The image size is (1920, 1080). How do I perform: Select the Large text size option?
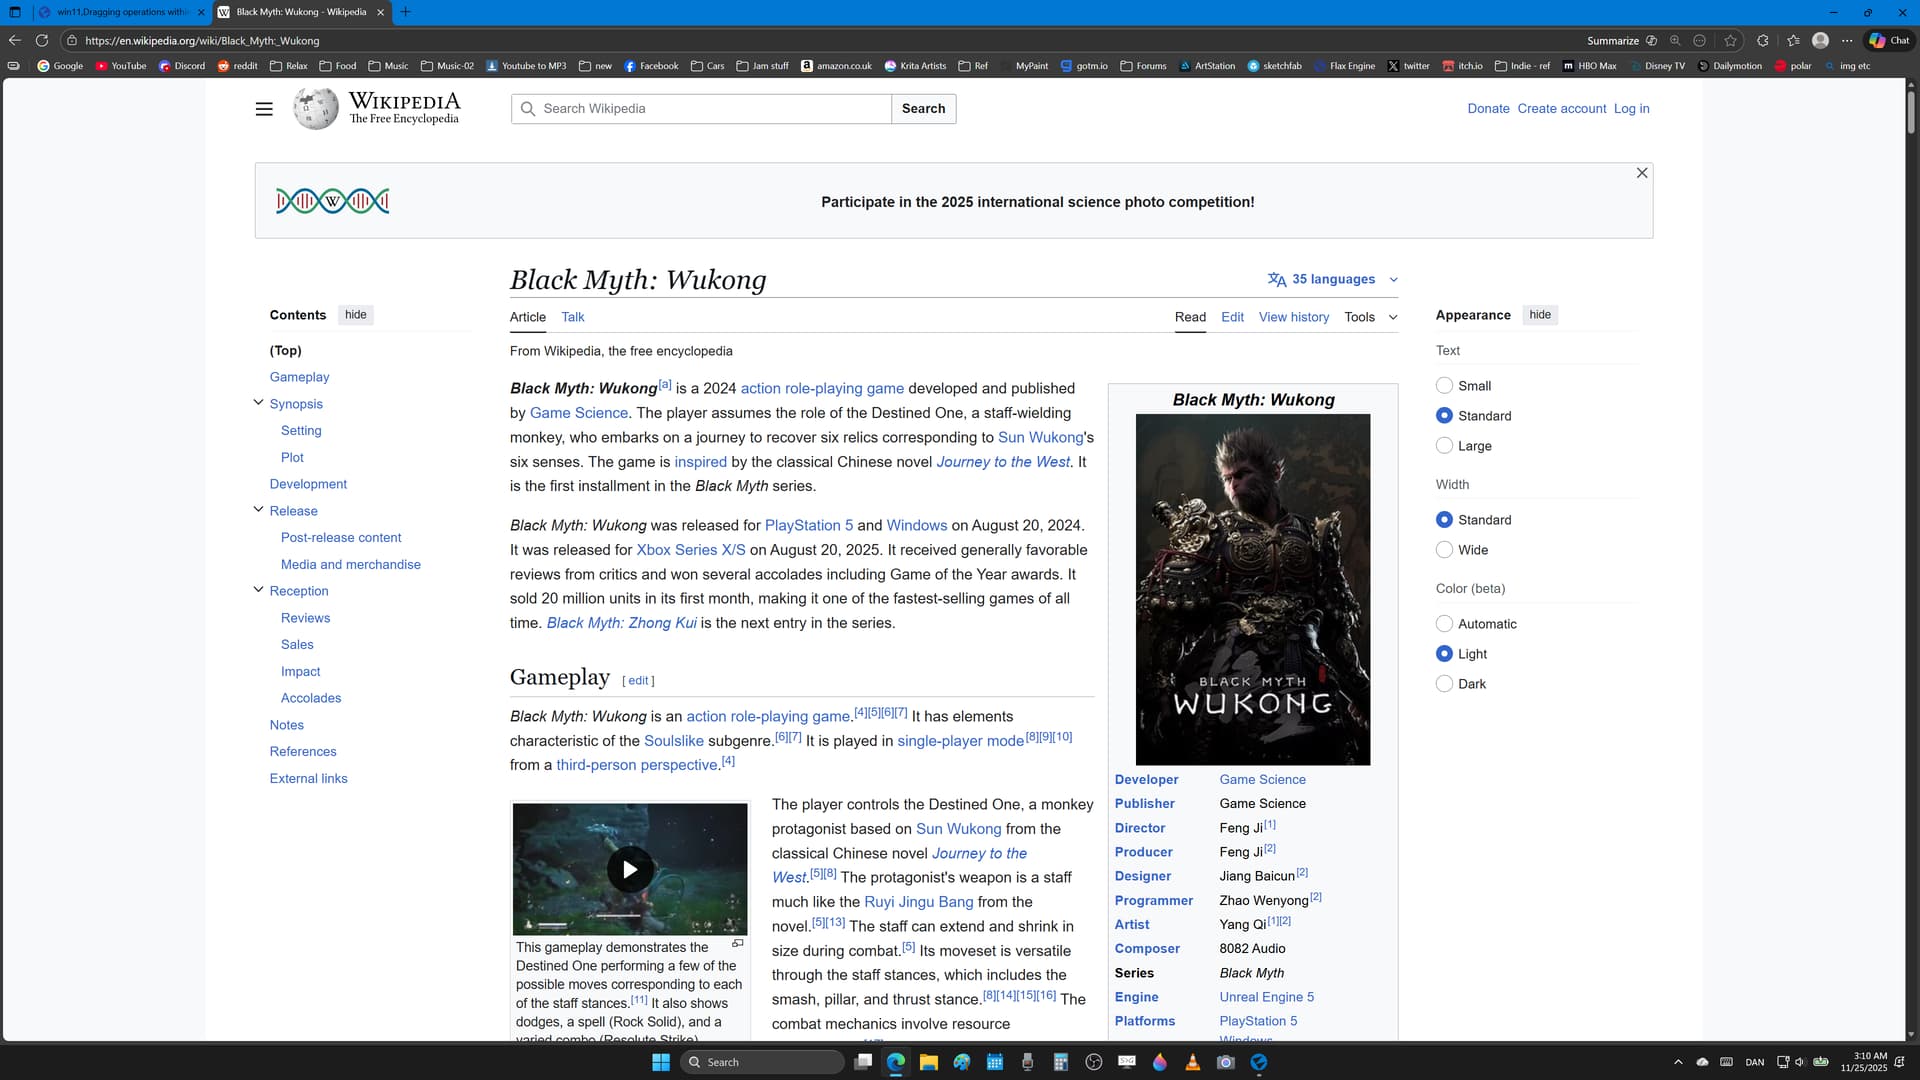click(1444, 446)
